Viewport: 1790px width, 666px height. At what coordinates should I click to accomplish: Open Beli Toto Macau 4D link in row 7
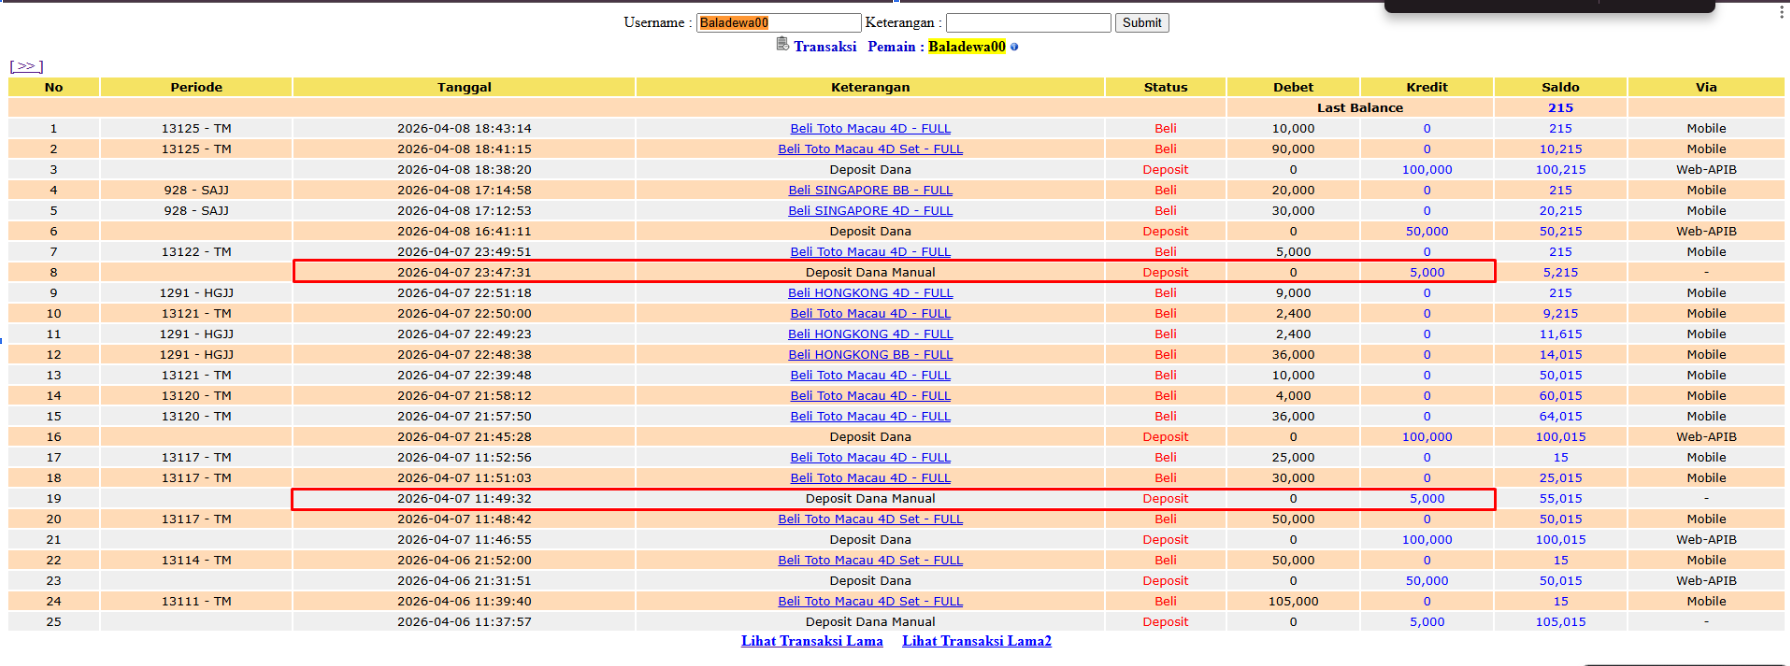pyautogui.click(x=870, y=252)
